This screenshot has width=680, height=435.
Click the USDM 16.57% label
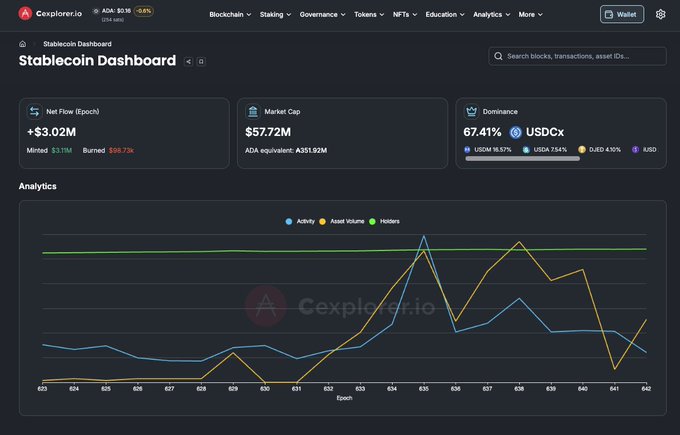493,150
